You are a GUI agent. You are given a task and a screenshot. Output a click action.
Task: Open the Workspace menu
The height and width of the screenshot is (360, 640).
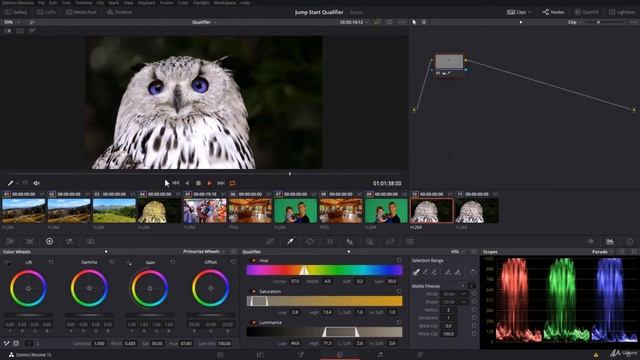click(x=225, y=3)
